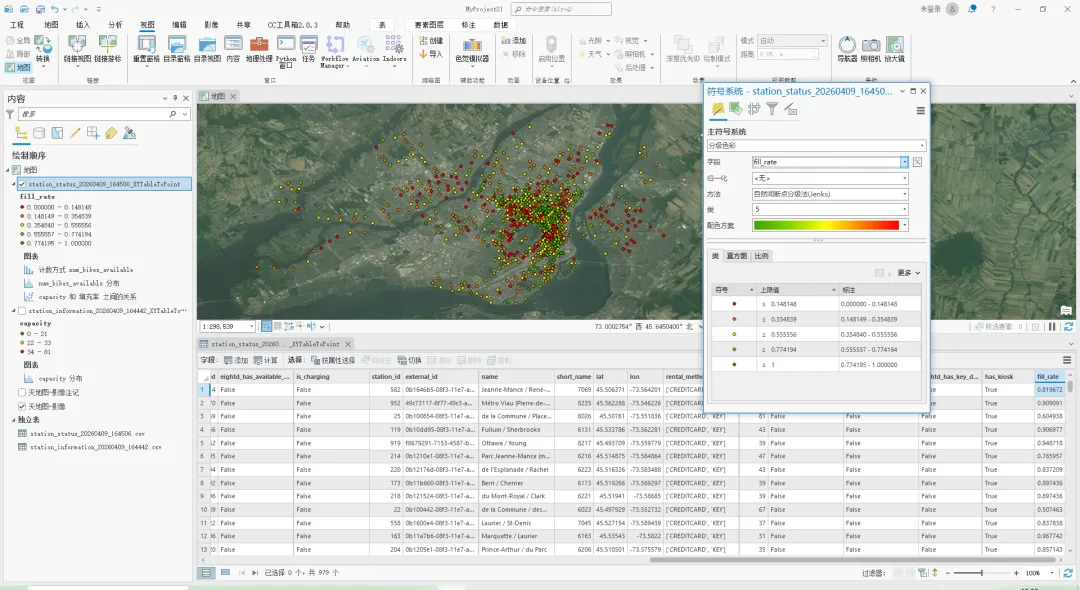Enable the station_information XYTableToPoint layer
This screenshot has width=1080, height=590.
tap(22, 311)
